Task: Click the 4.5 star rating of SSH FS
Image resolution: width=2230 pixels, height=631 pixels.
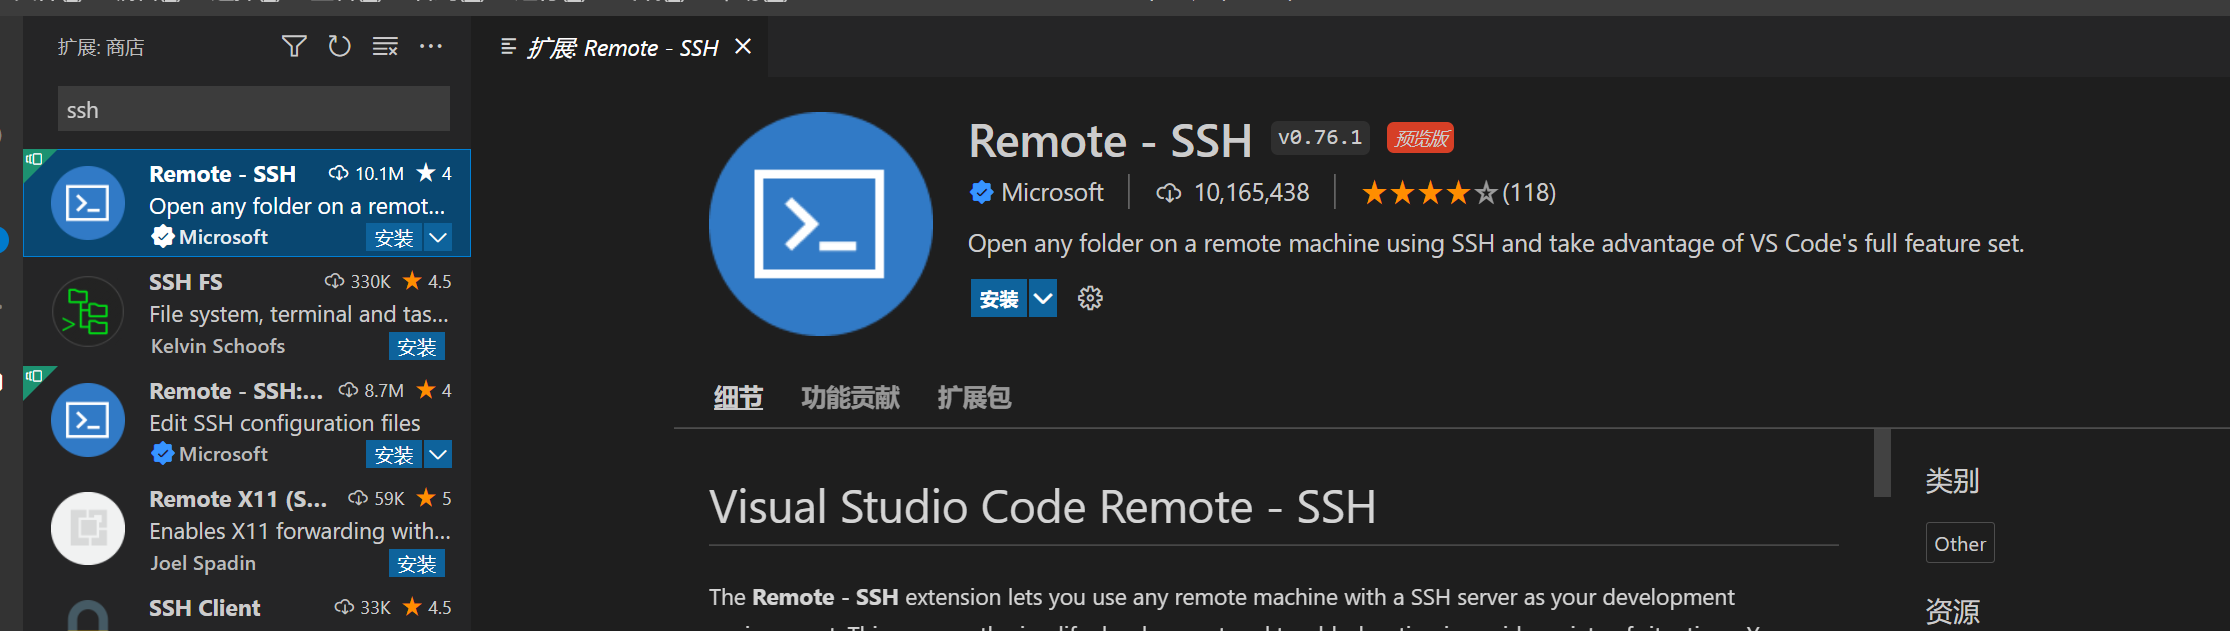Action: coord(427,281)
